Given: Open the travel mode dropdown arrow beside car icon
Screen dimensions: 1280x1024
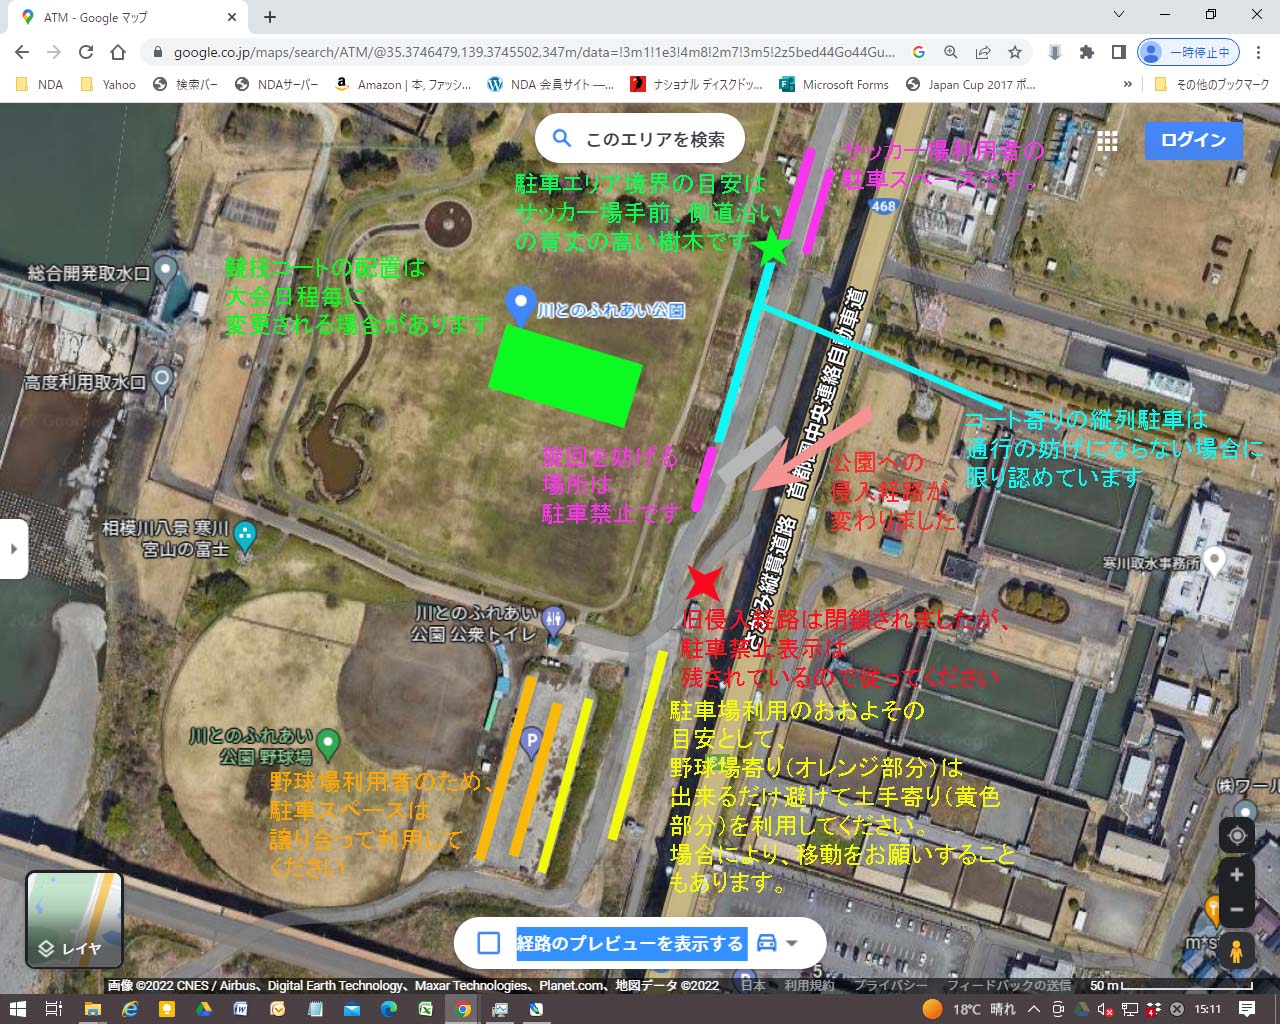Looking at the screenshot, I should pyautogui.click(x=792, y=943).
